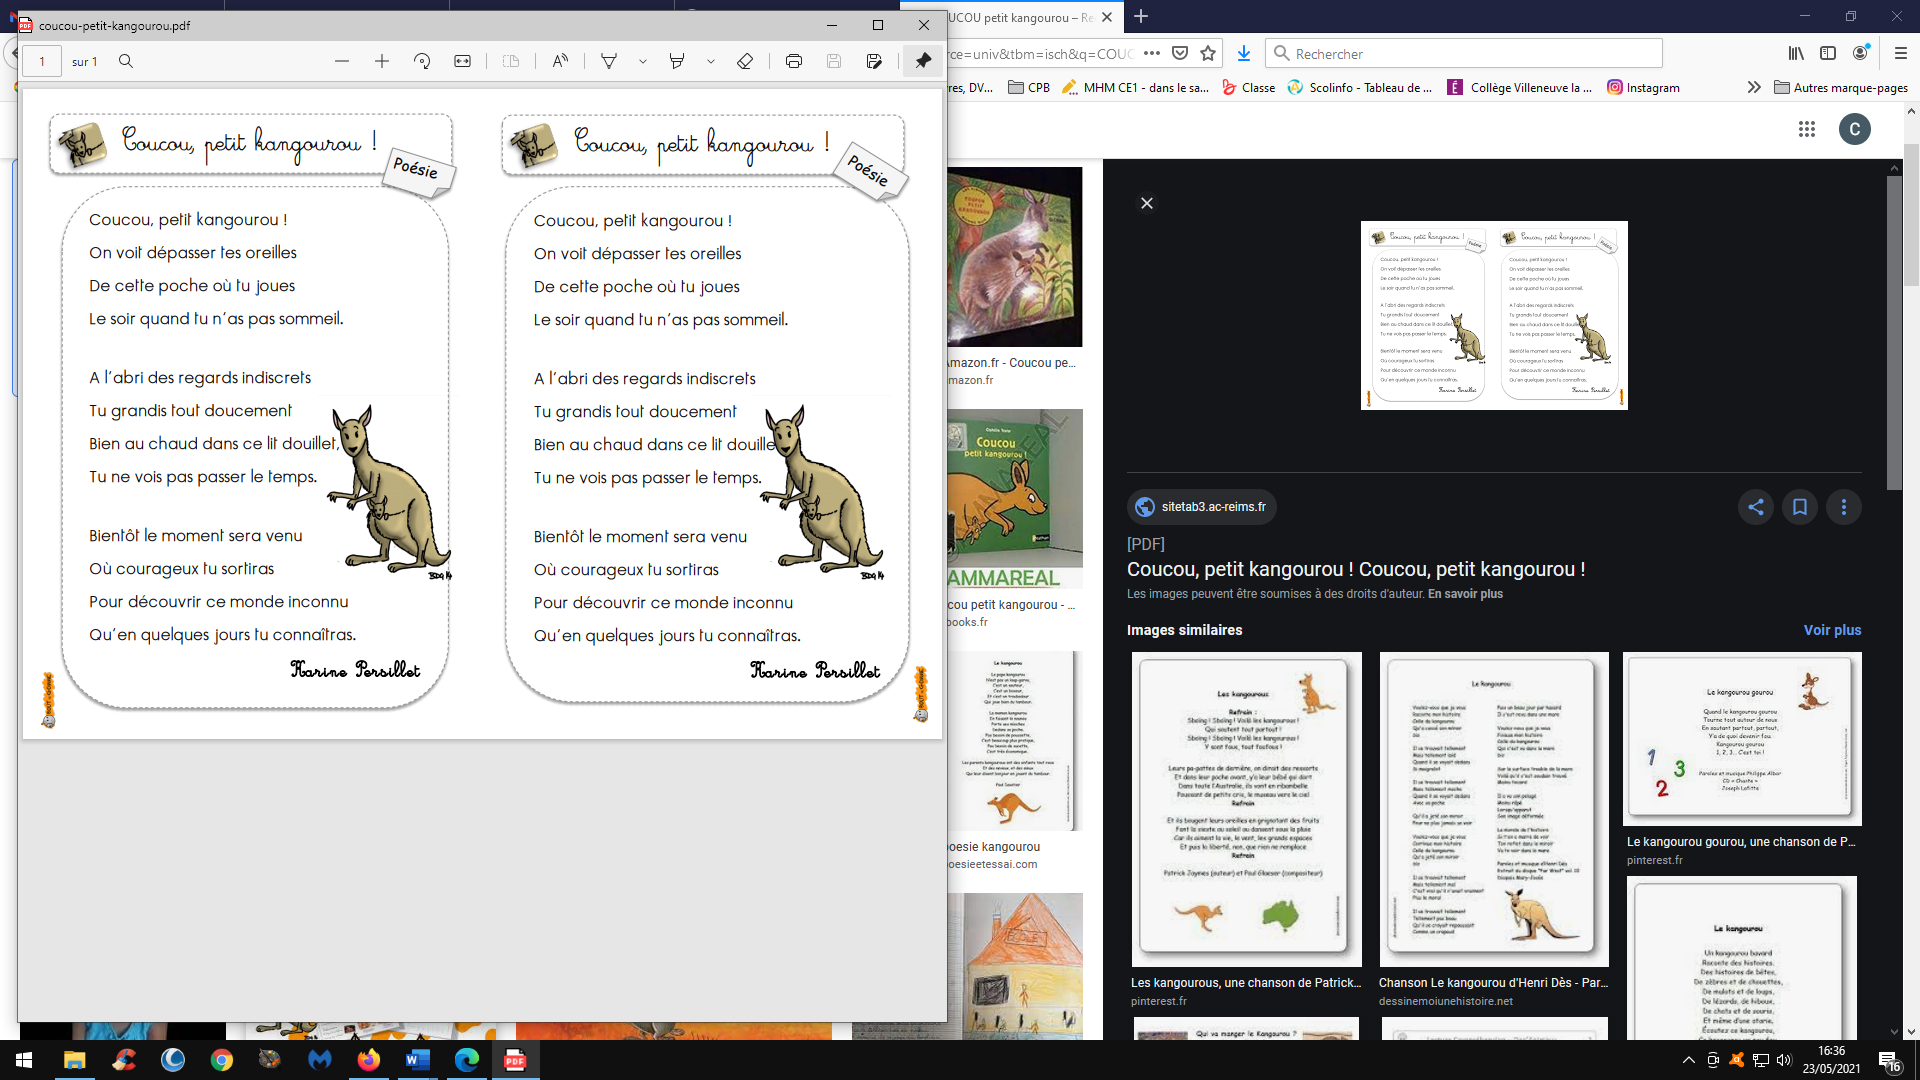Click the fit to width icon

462,61
